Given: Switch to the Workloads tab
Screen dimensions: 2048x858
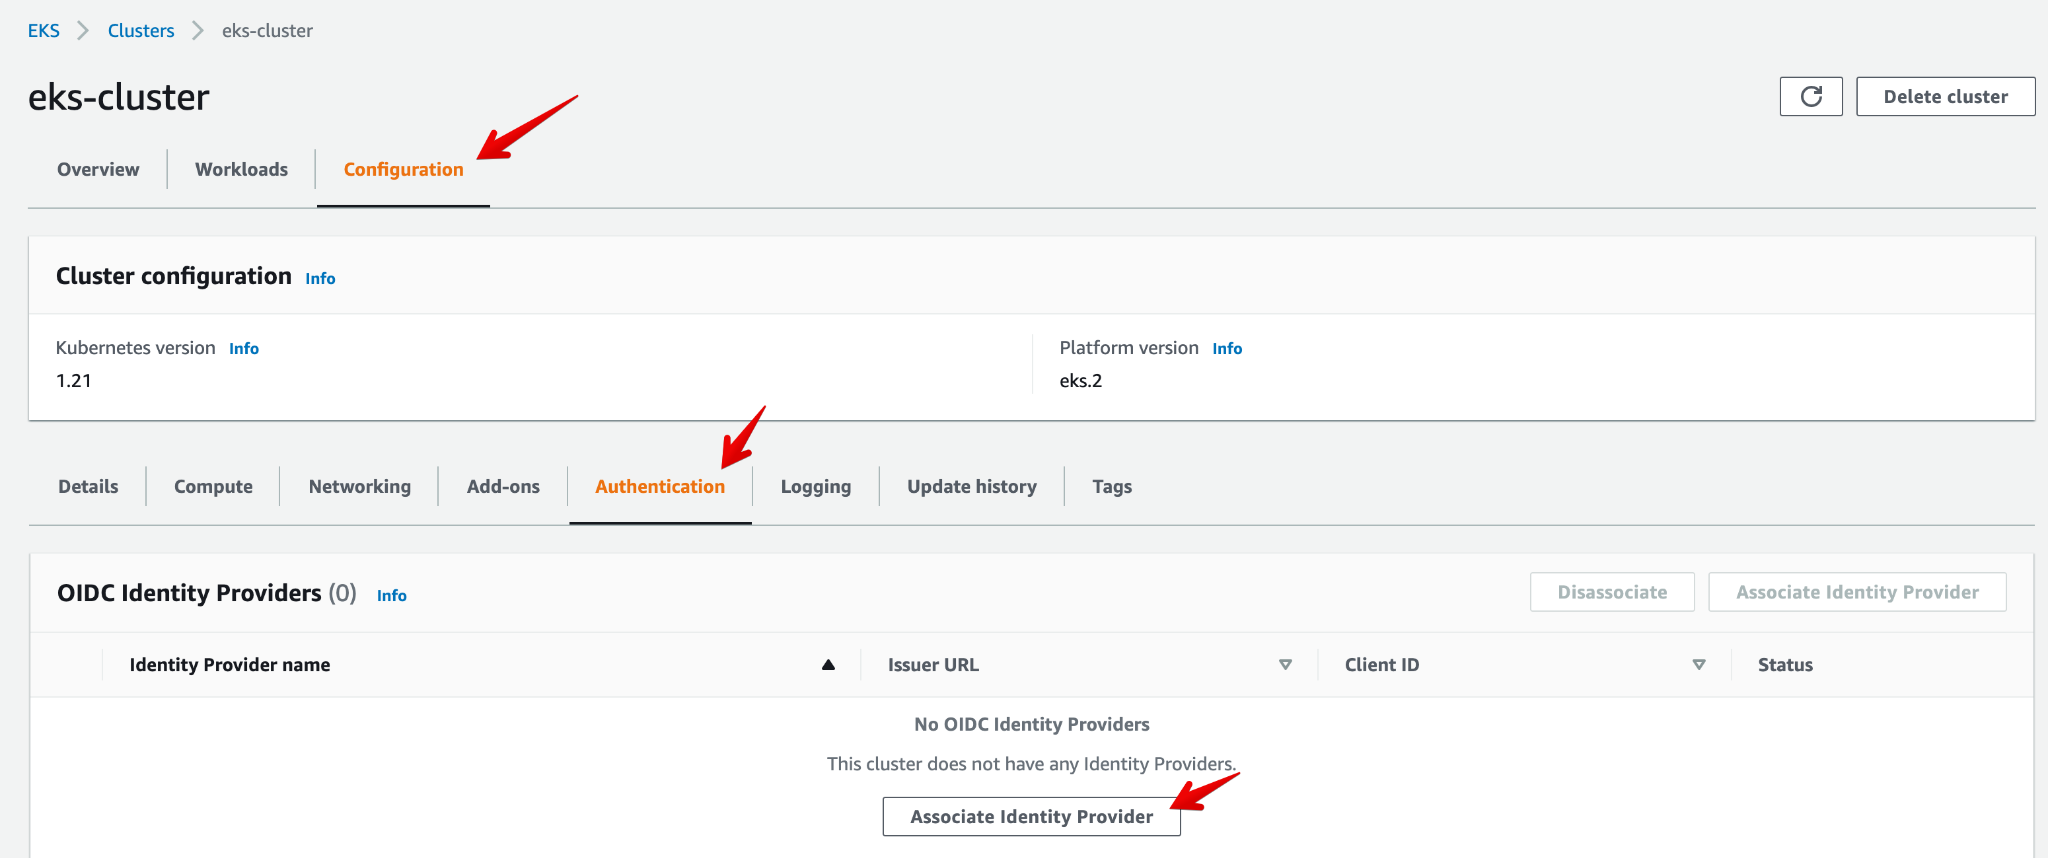Looking at the screenshot, I should point(241,169).
